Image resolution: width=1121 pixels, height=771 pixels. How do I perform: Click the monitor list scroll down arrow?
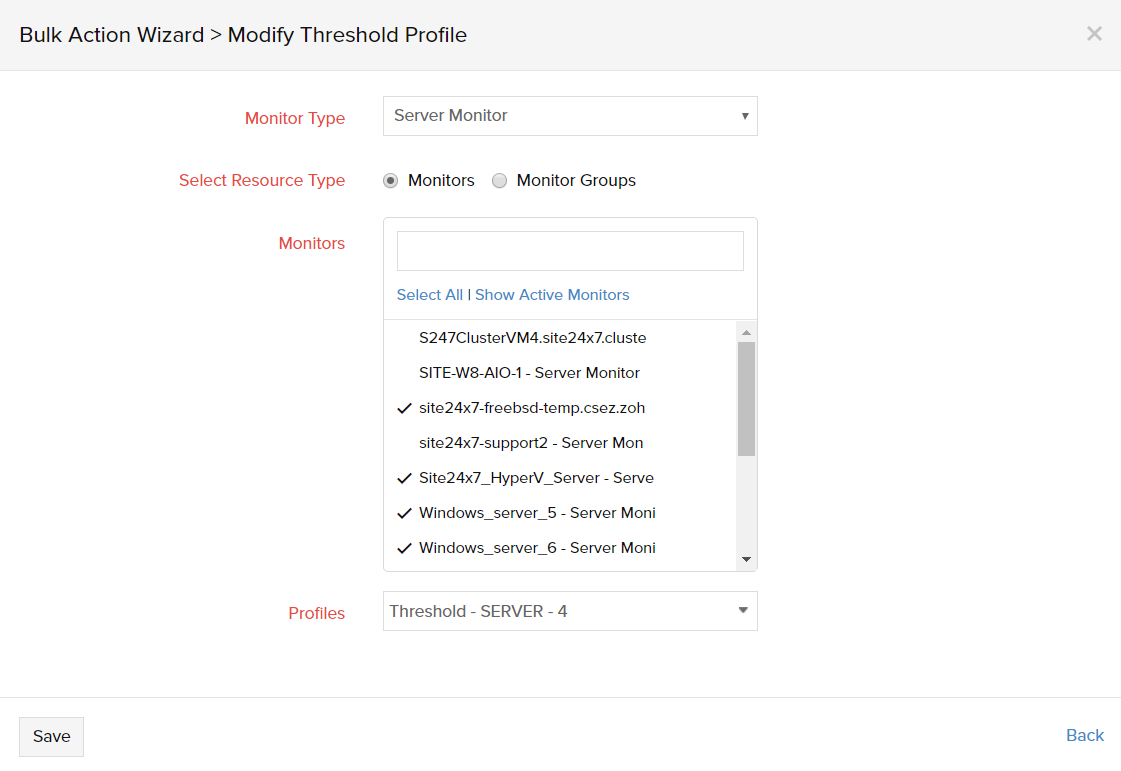[746, 559]
